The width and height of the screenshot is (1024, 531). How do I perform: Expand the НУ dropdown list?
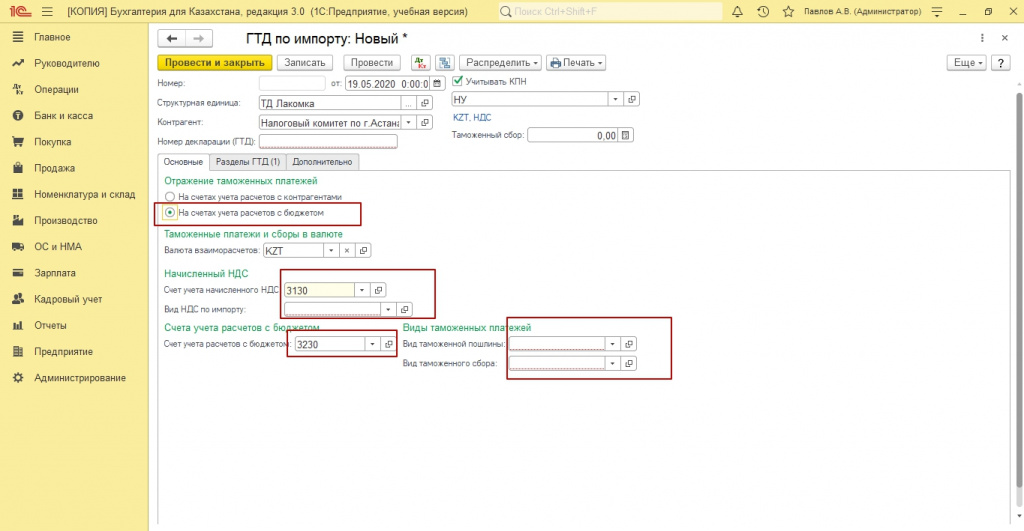[615, 99]
